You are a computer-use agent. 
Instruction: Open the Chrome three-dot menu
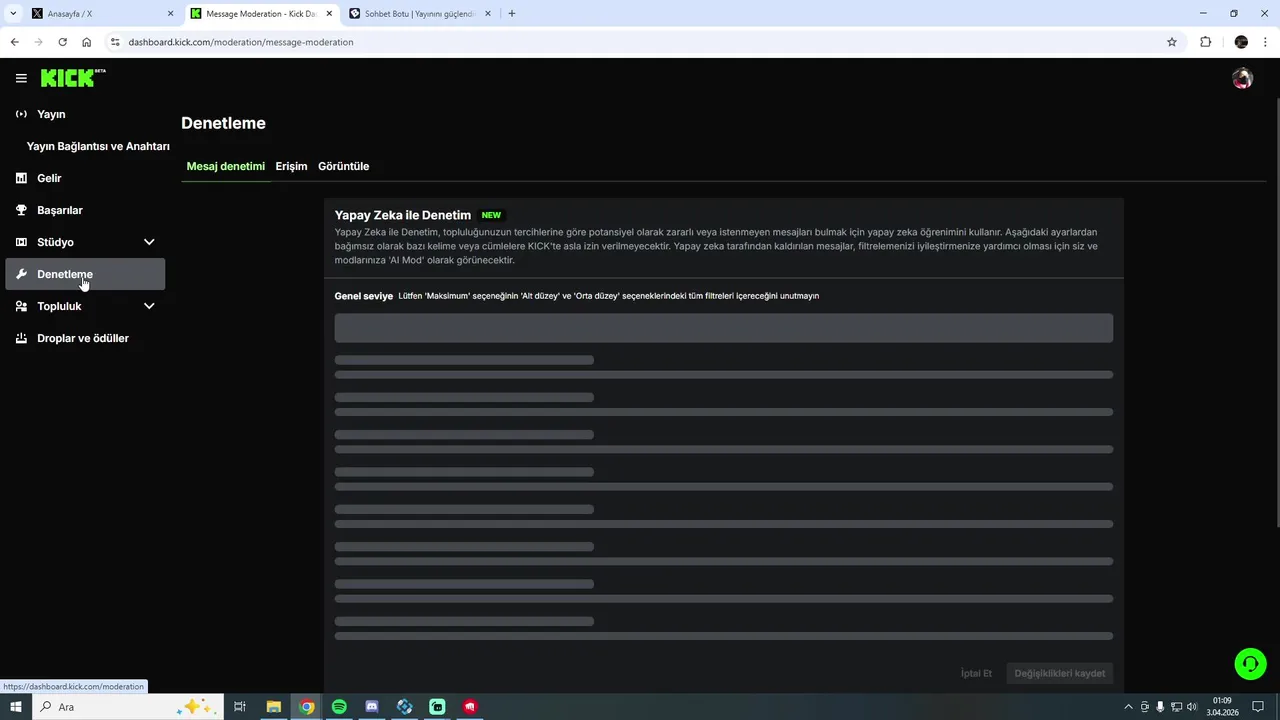pyautogui.click(x=1267, y=42)
